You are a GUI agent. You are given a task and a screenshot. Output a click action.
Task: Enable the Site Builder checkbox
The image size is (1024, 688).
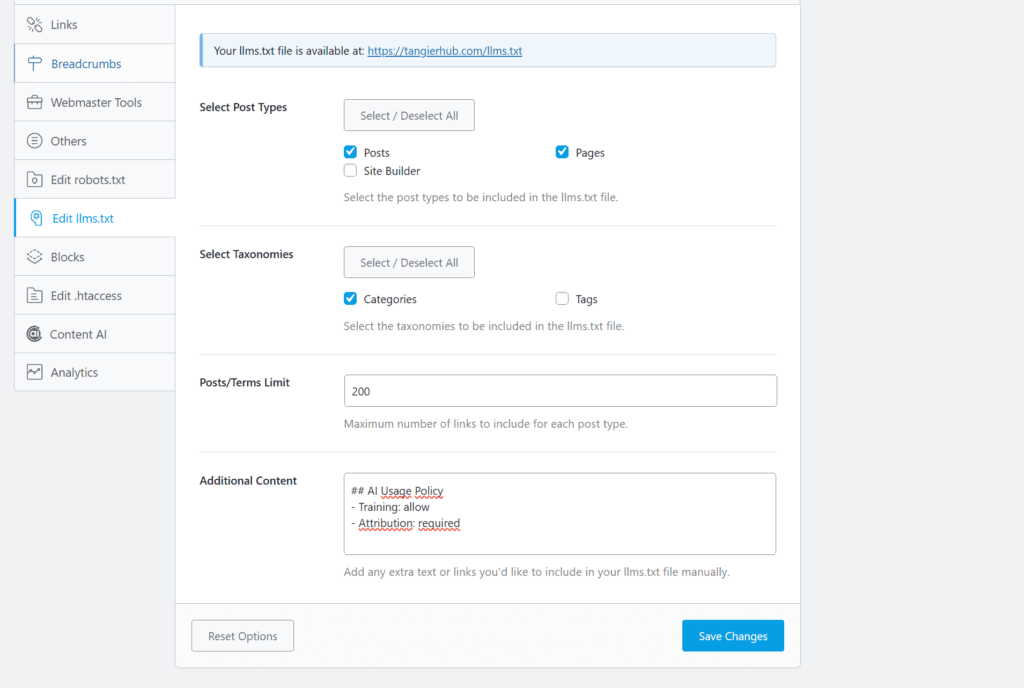350,171
